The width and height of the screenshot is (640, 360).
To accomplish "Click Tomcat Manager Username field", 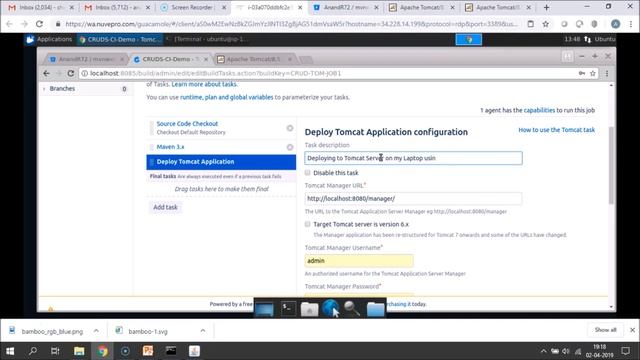I will (359, 260).
